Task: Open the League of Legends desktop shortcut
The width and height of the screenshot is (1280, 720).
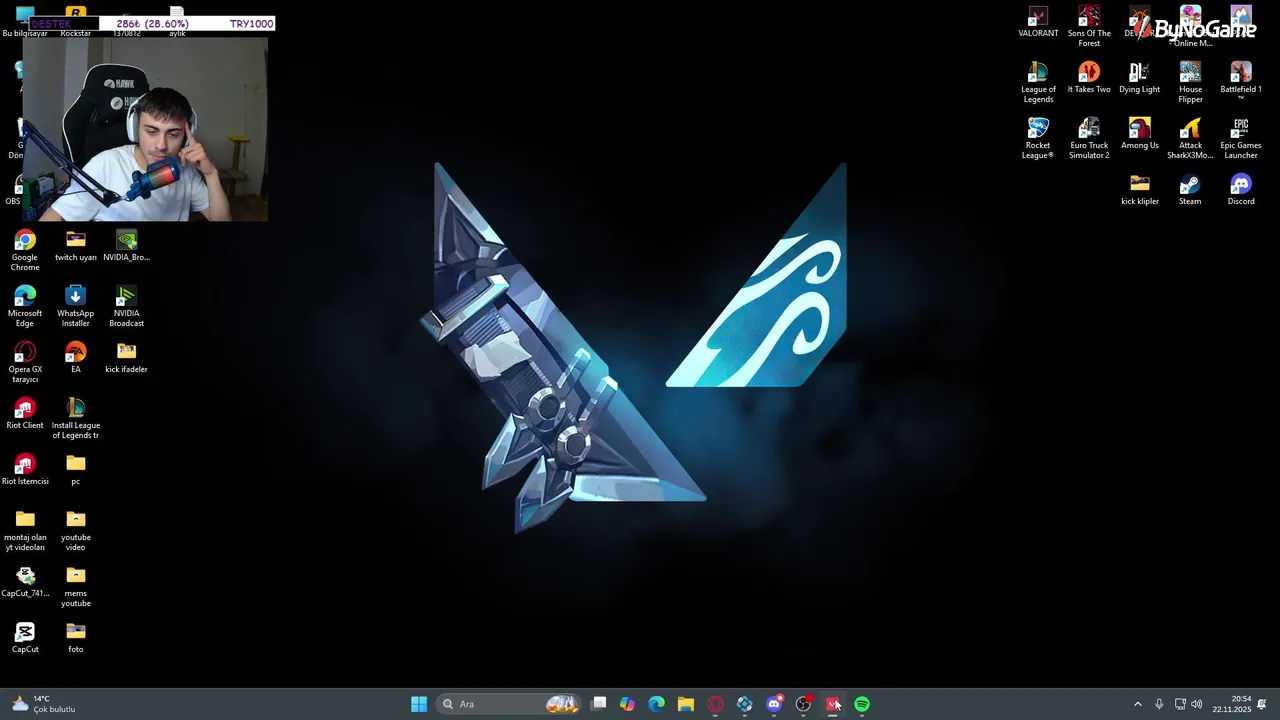Action: [1038, 83]
